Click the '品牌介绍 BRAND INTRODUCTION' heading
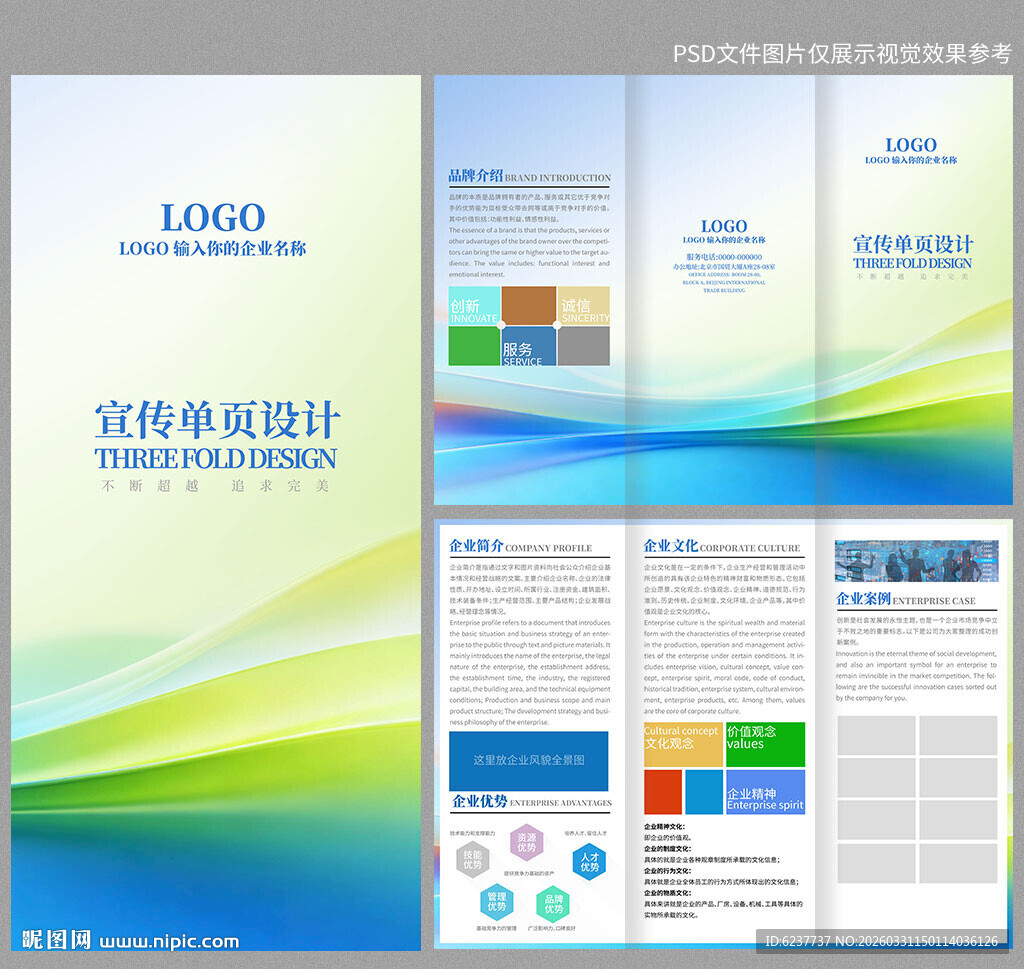 530,176
